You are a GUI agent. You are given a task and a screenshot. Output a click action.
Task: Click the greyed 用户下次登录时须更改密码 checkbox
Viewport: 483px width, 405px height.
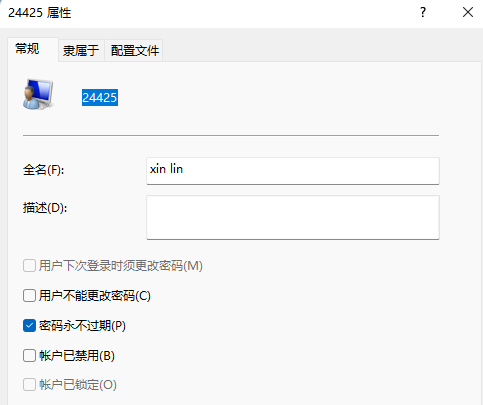pyautogui.click(x=29, y=266)
